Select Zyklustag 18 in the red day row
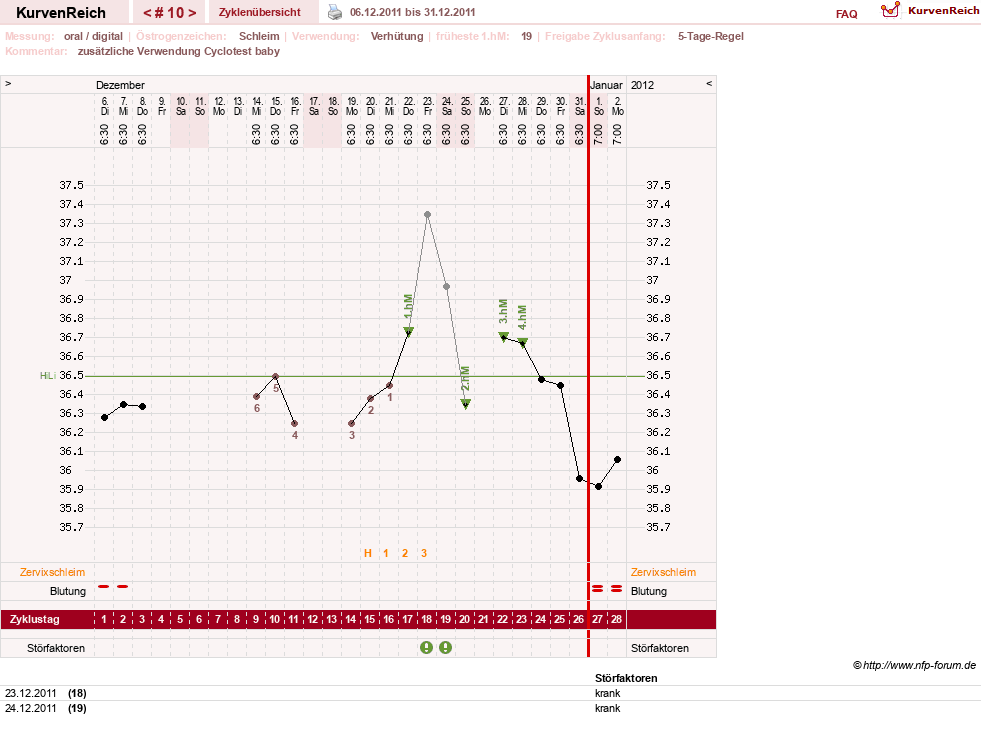Viewport: 981px width, 737px height. point(427,619)
